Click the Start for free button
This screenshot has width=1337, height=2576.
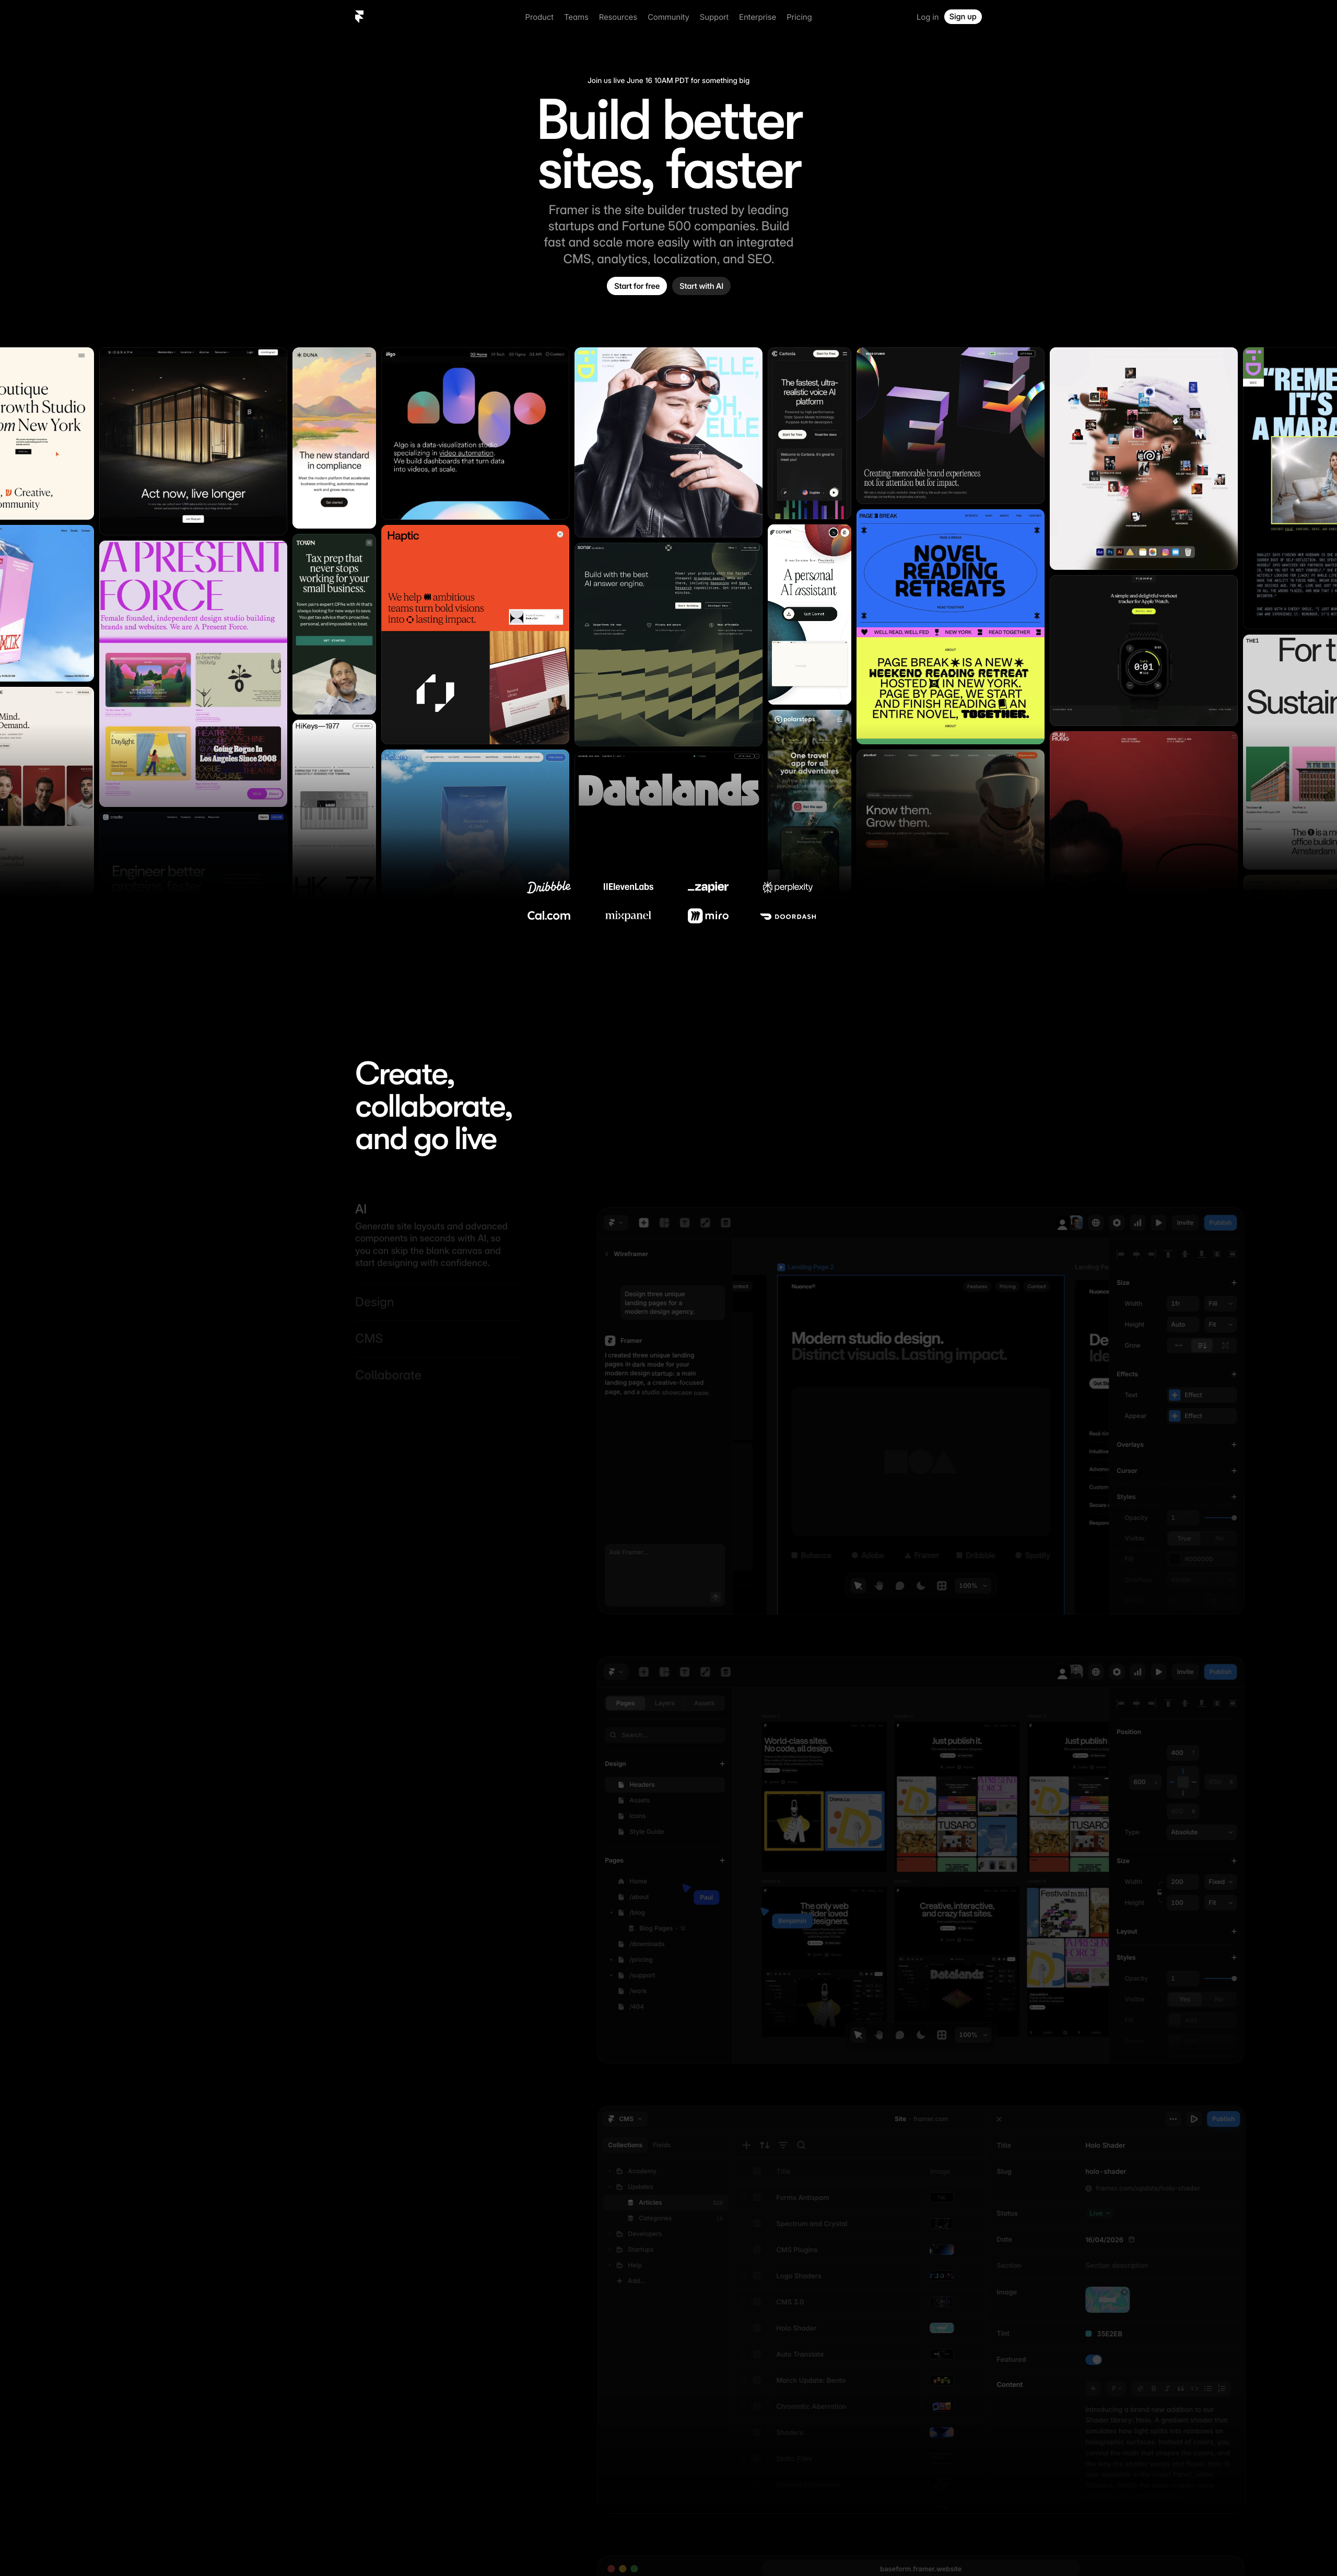pyautogui.click(x=637, y=286)
